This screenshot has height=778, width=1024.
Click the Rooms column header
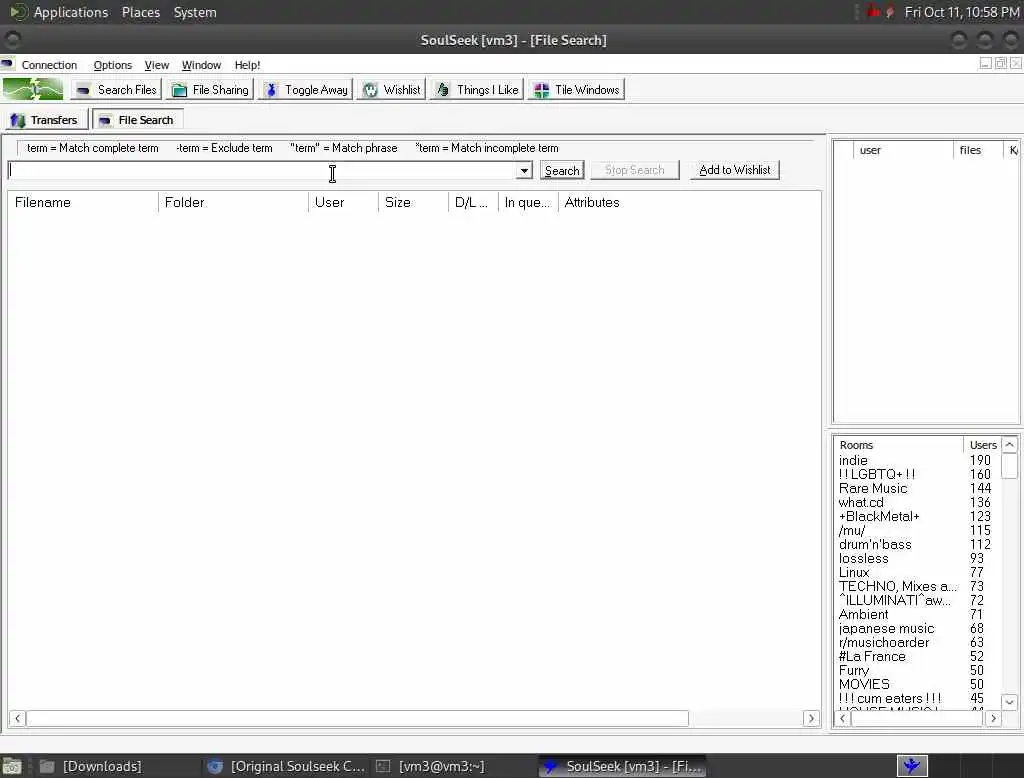tap(898, 445)
